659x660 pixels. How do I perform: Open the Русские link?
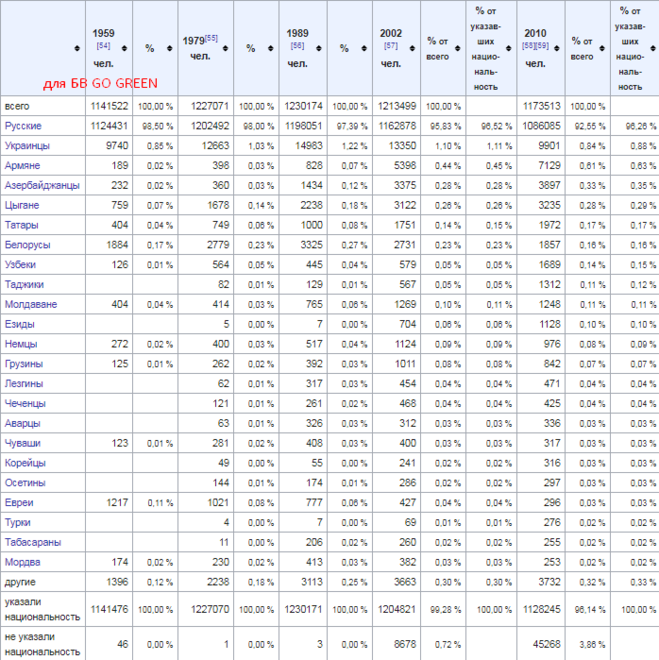pos(23,126)
